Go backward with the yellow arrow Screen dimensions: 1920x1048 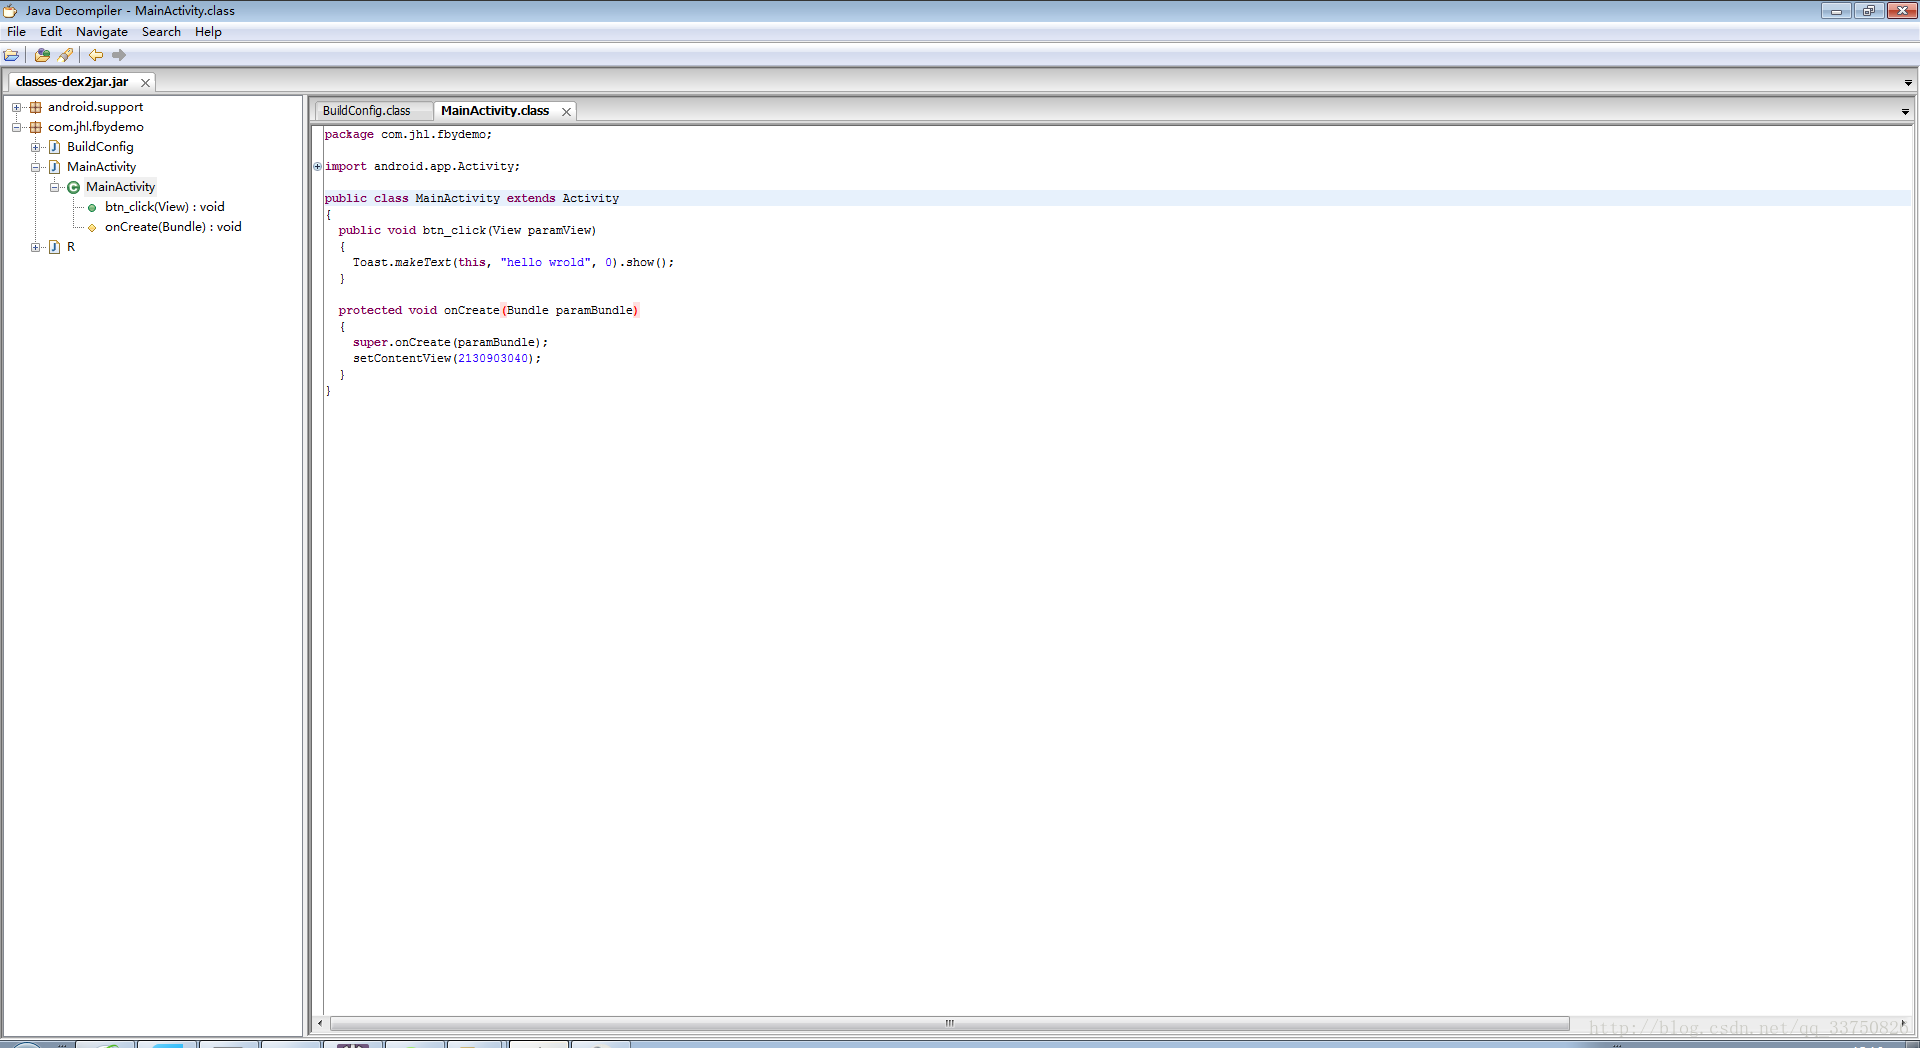click(x=96, y=55)
